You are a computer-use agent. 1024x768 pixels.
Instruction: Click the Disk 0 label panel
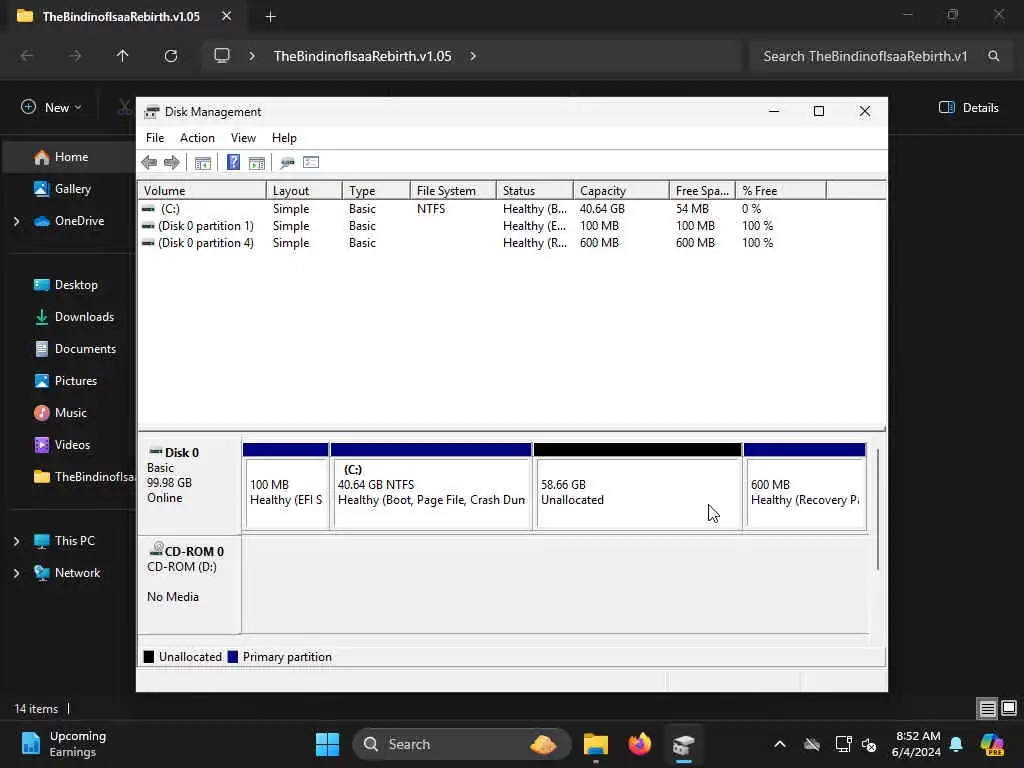click(x=189, y=485)
